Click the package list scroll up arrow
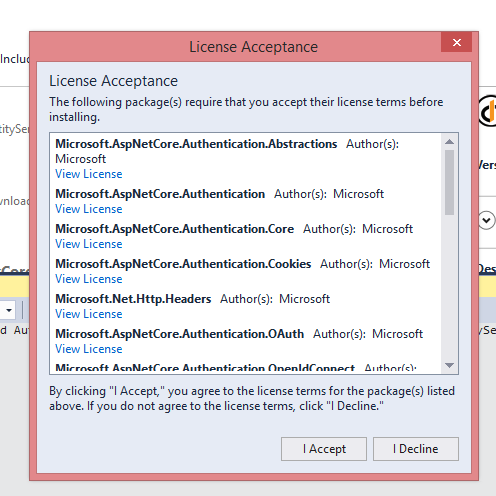 tap(449, 142)
